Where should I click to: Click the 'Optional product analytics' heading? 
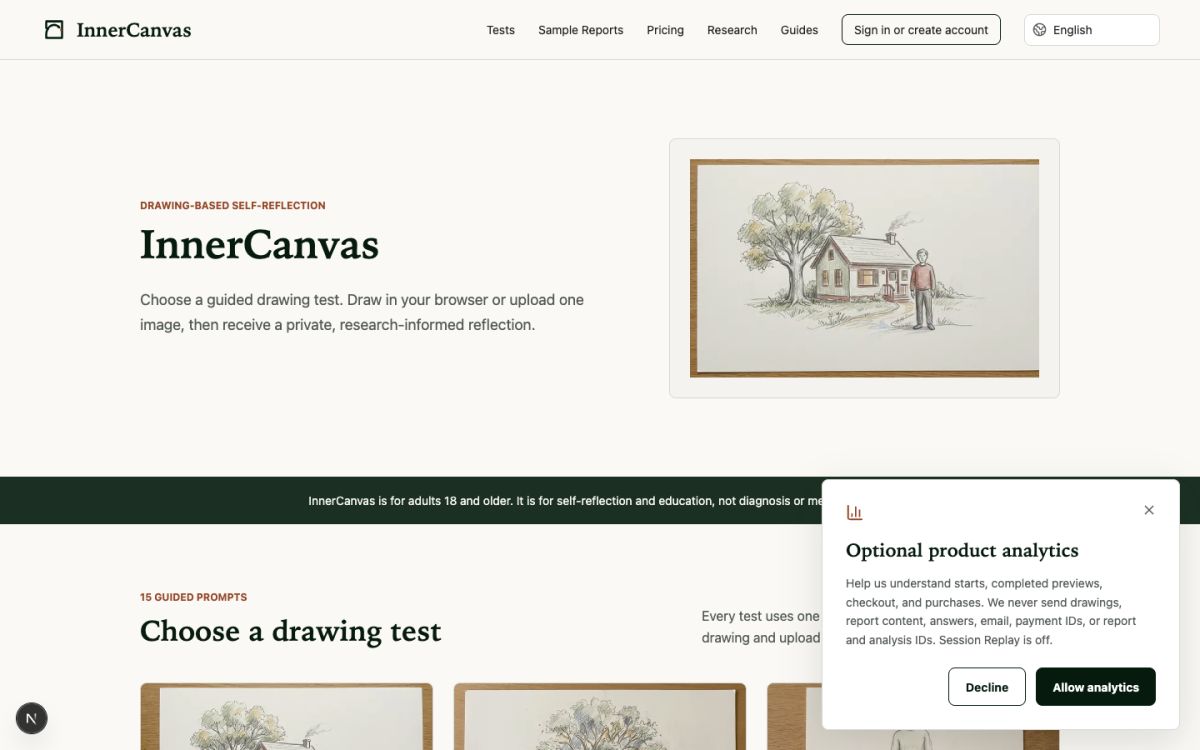[x=962, y=551]
